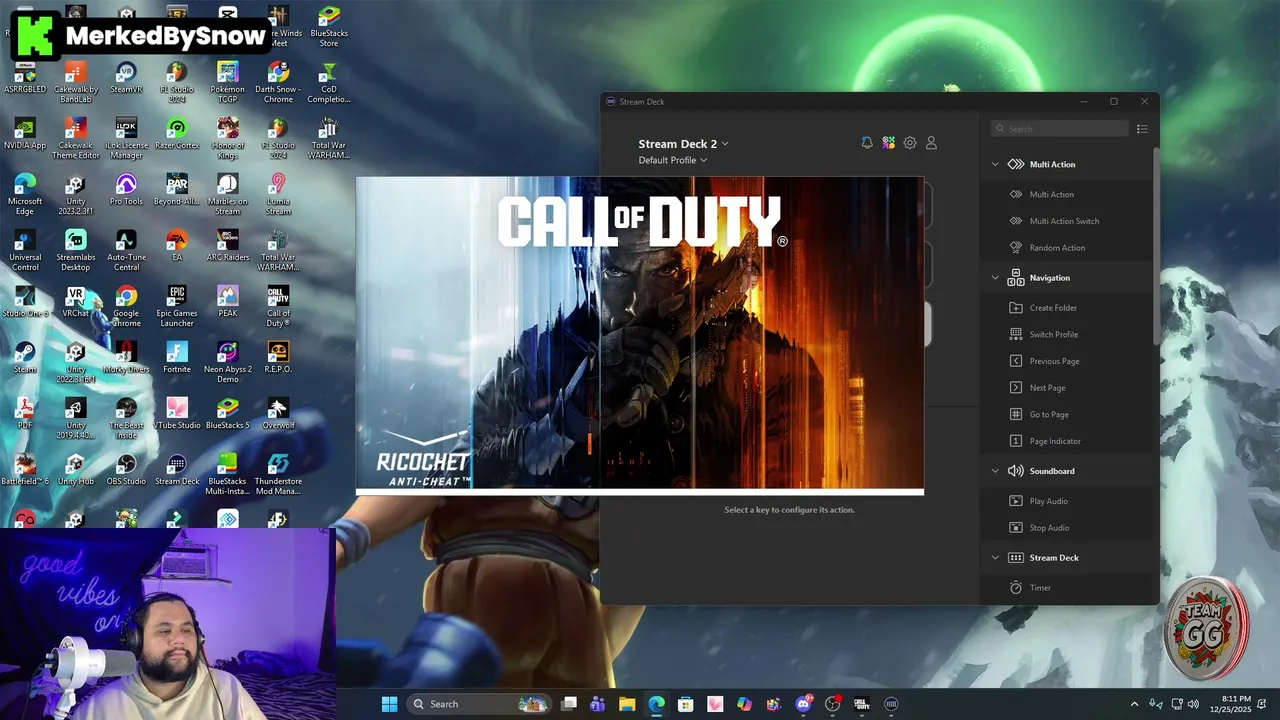Open the Auto-Tune Central desktop icon
Image resolution: width=1280 pixels, height=720 pixels.
tap(126, 250)
